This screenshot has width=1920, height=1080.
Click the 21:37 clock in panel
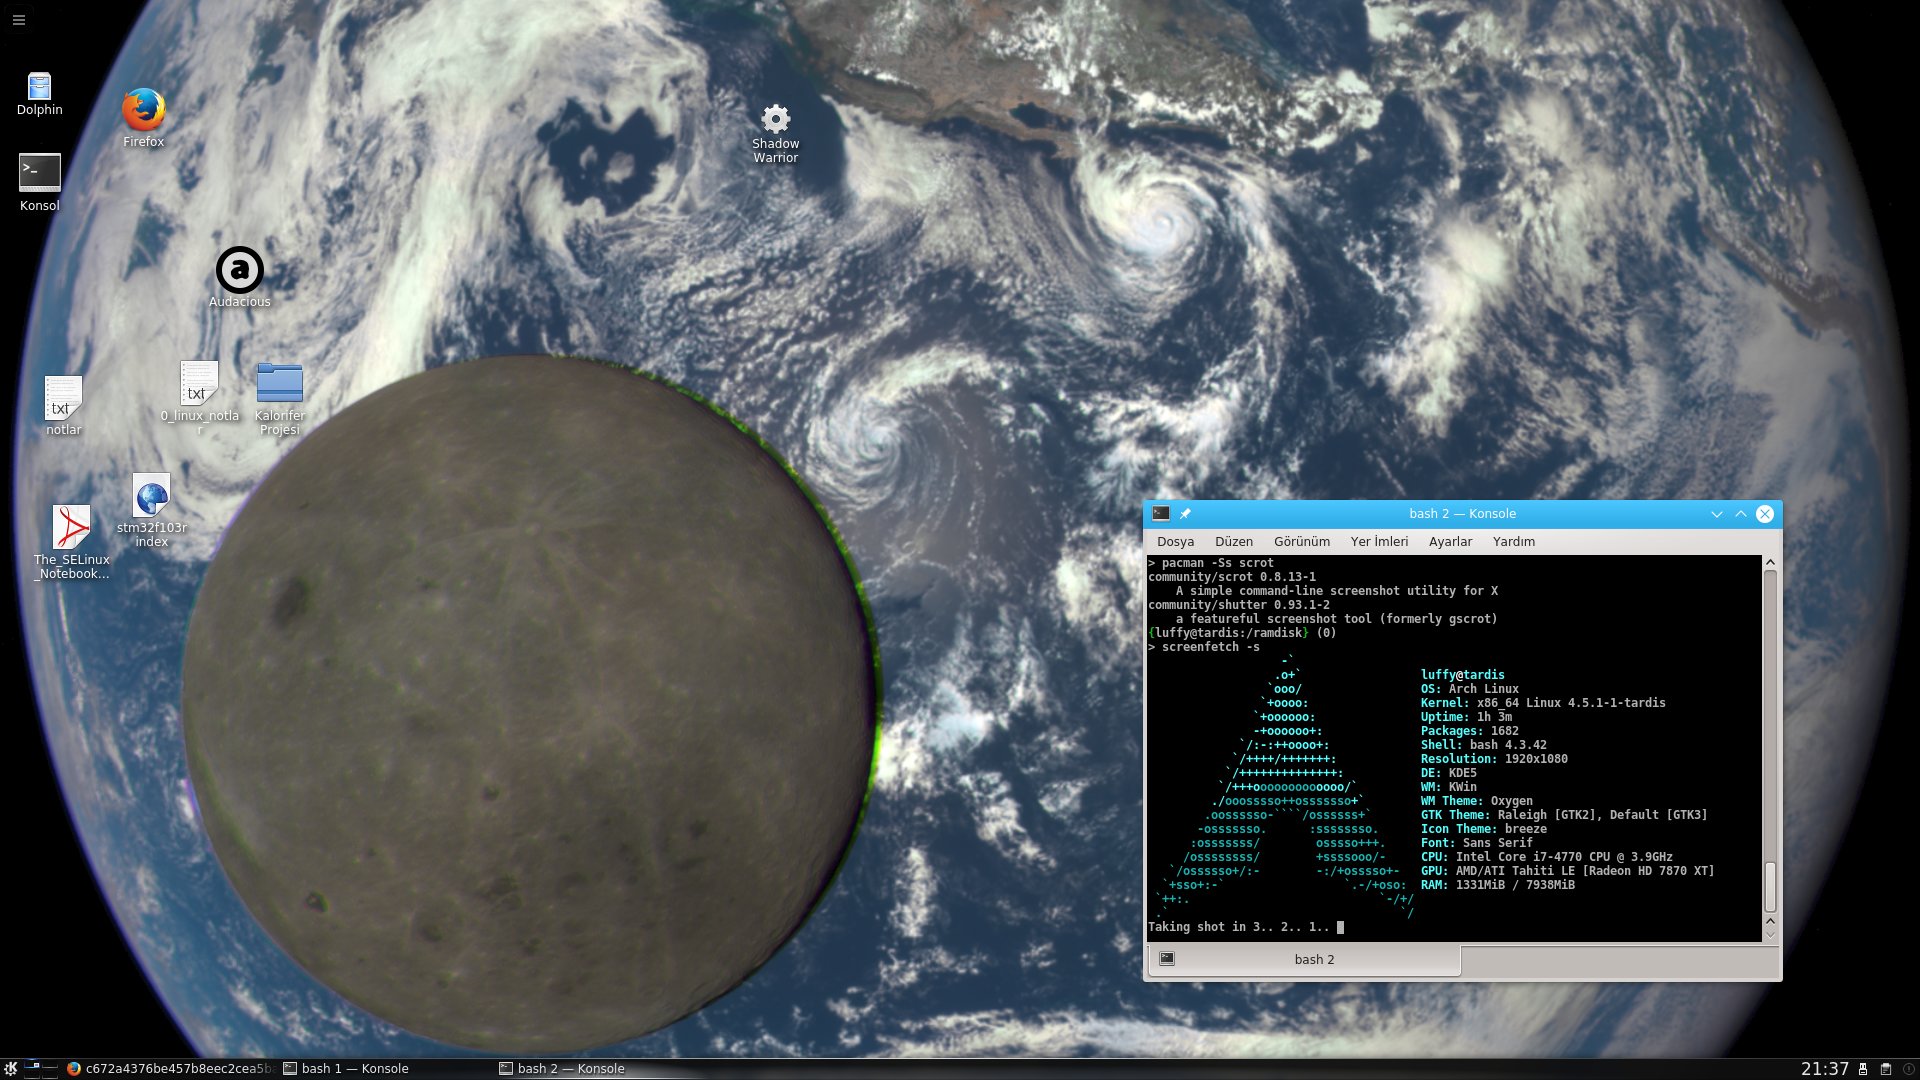click(x=1824, y=1068)
